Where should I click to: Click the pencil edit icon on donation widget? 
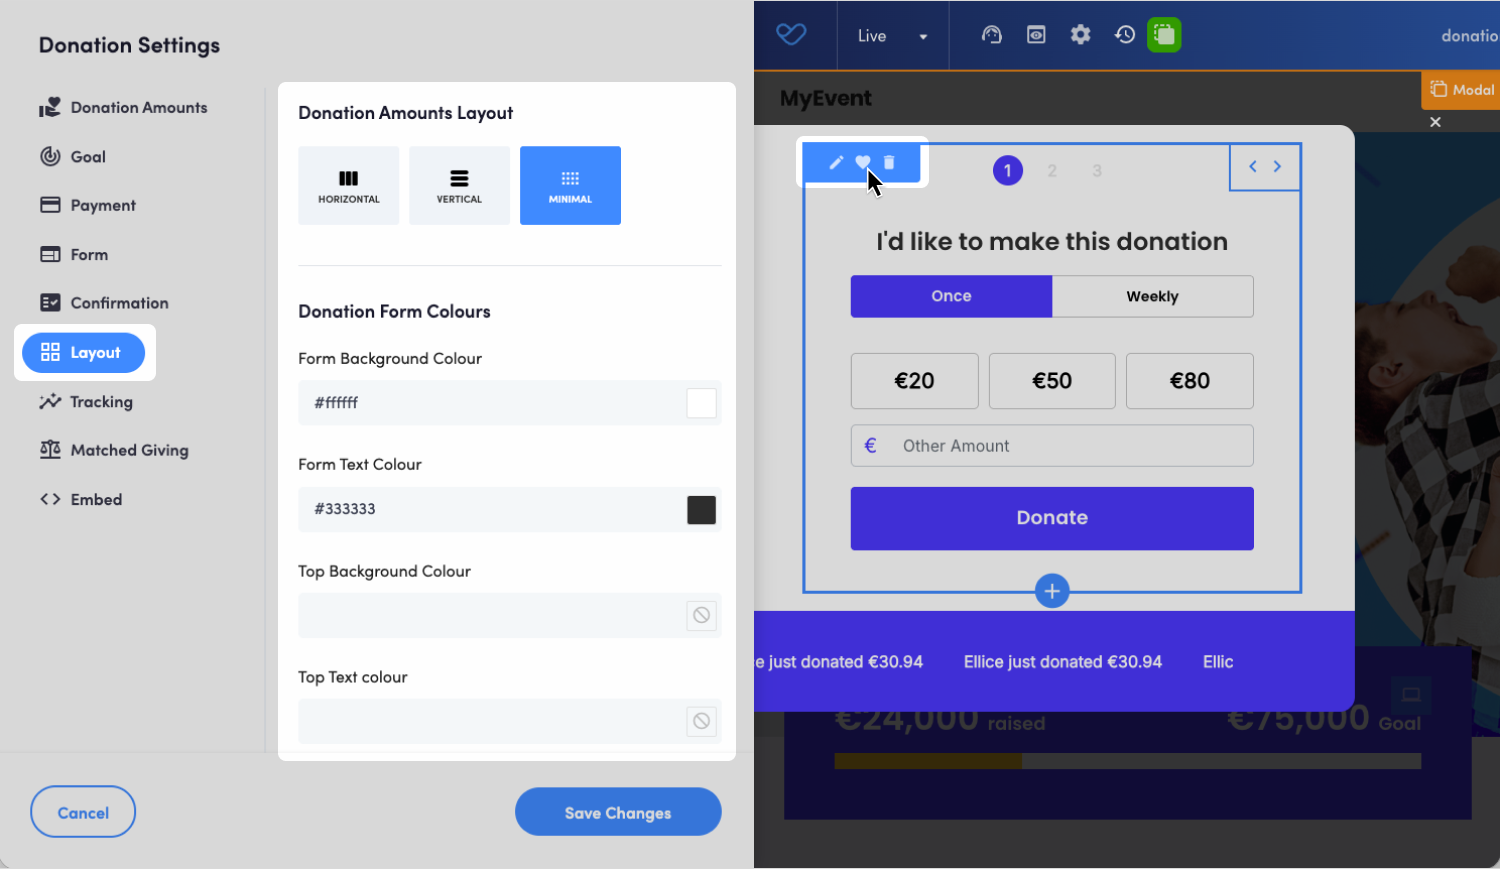[x=836, y=163]
